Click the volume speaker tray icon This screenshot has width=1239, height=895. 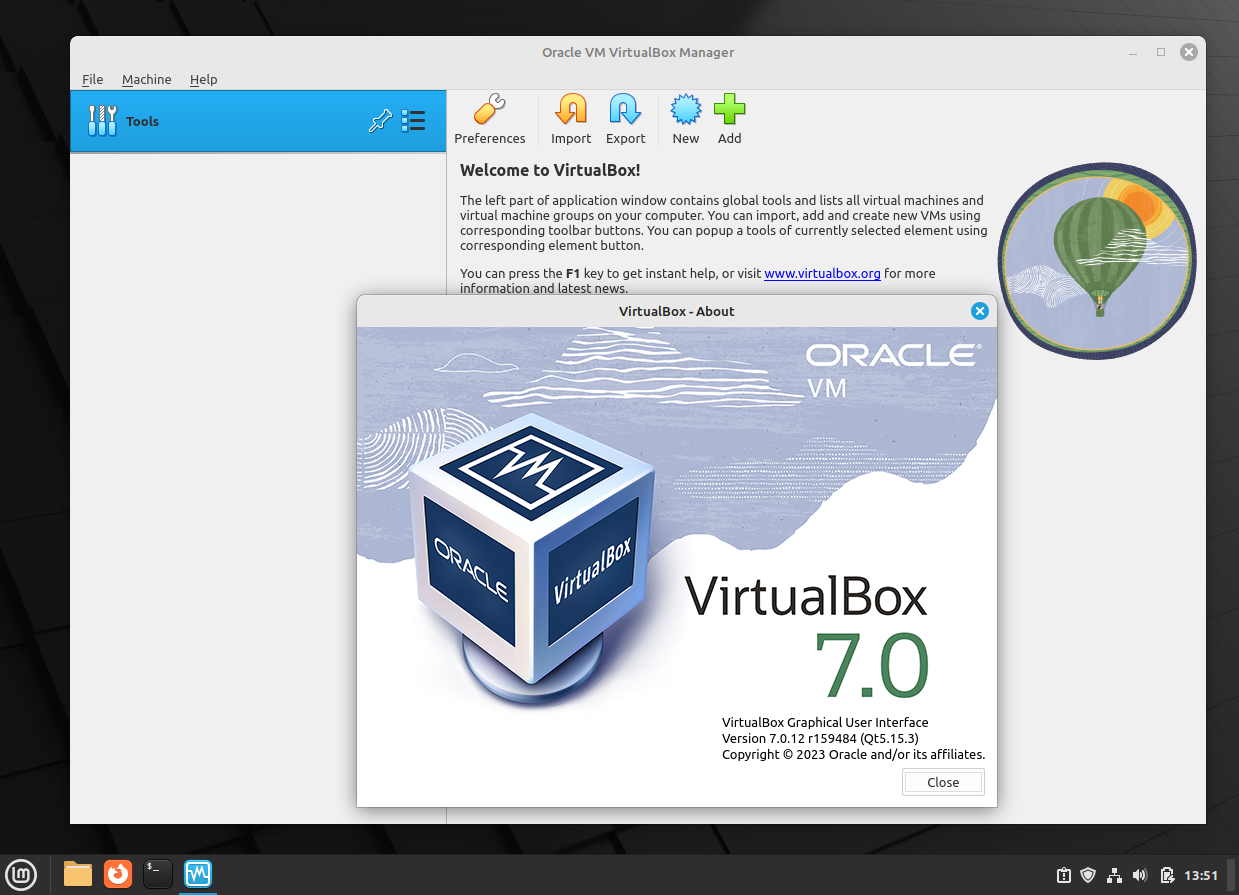point(1140,875)
